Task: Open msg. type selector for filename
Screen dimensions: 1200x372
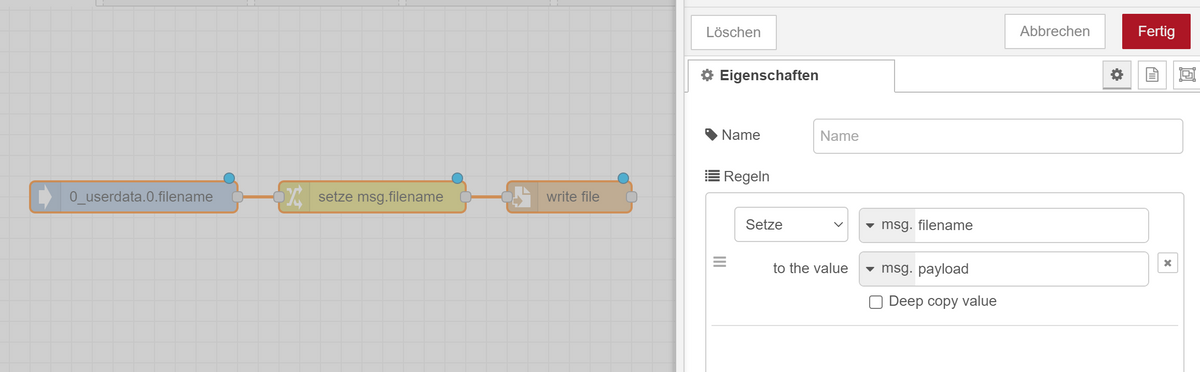Action: (887, 225)
